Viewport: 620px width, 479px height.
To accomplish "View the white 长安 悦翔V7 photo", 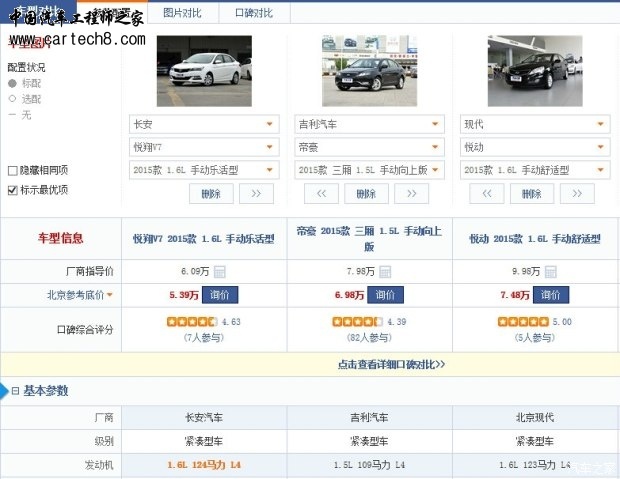I will point(204,71).
